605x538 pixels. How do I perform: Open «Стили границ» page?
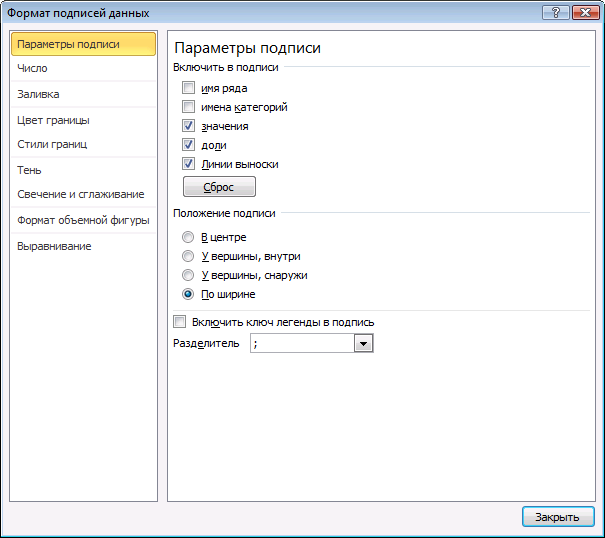coord(83,144)
